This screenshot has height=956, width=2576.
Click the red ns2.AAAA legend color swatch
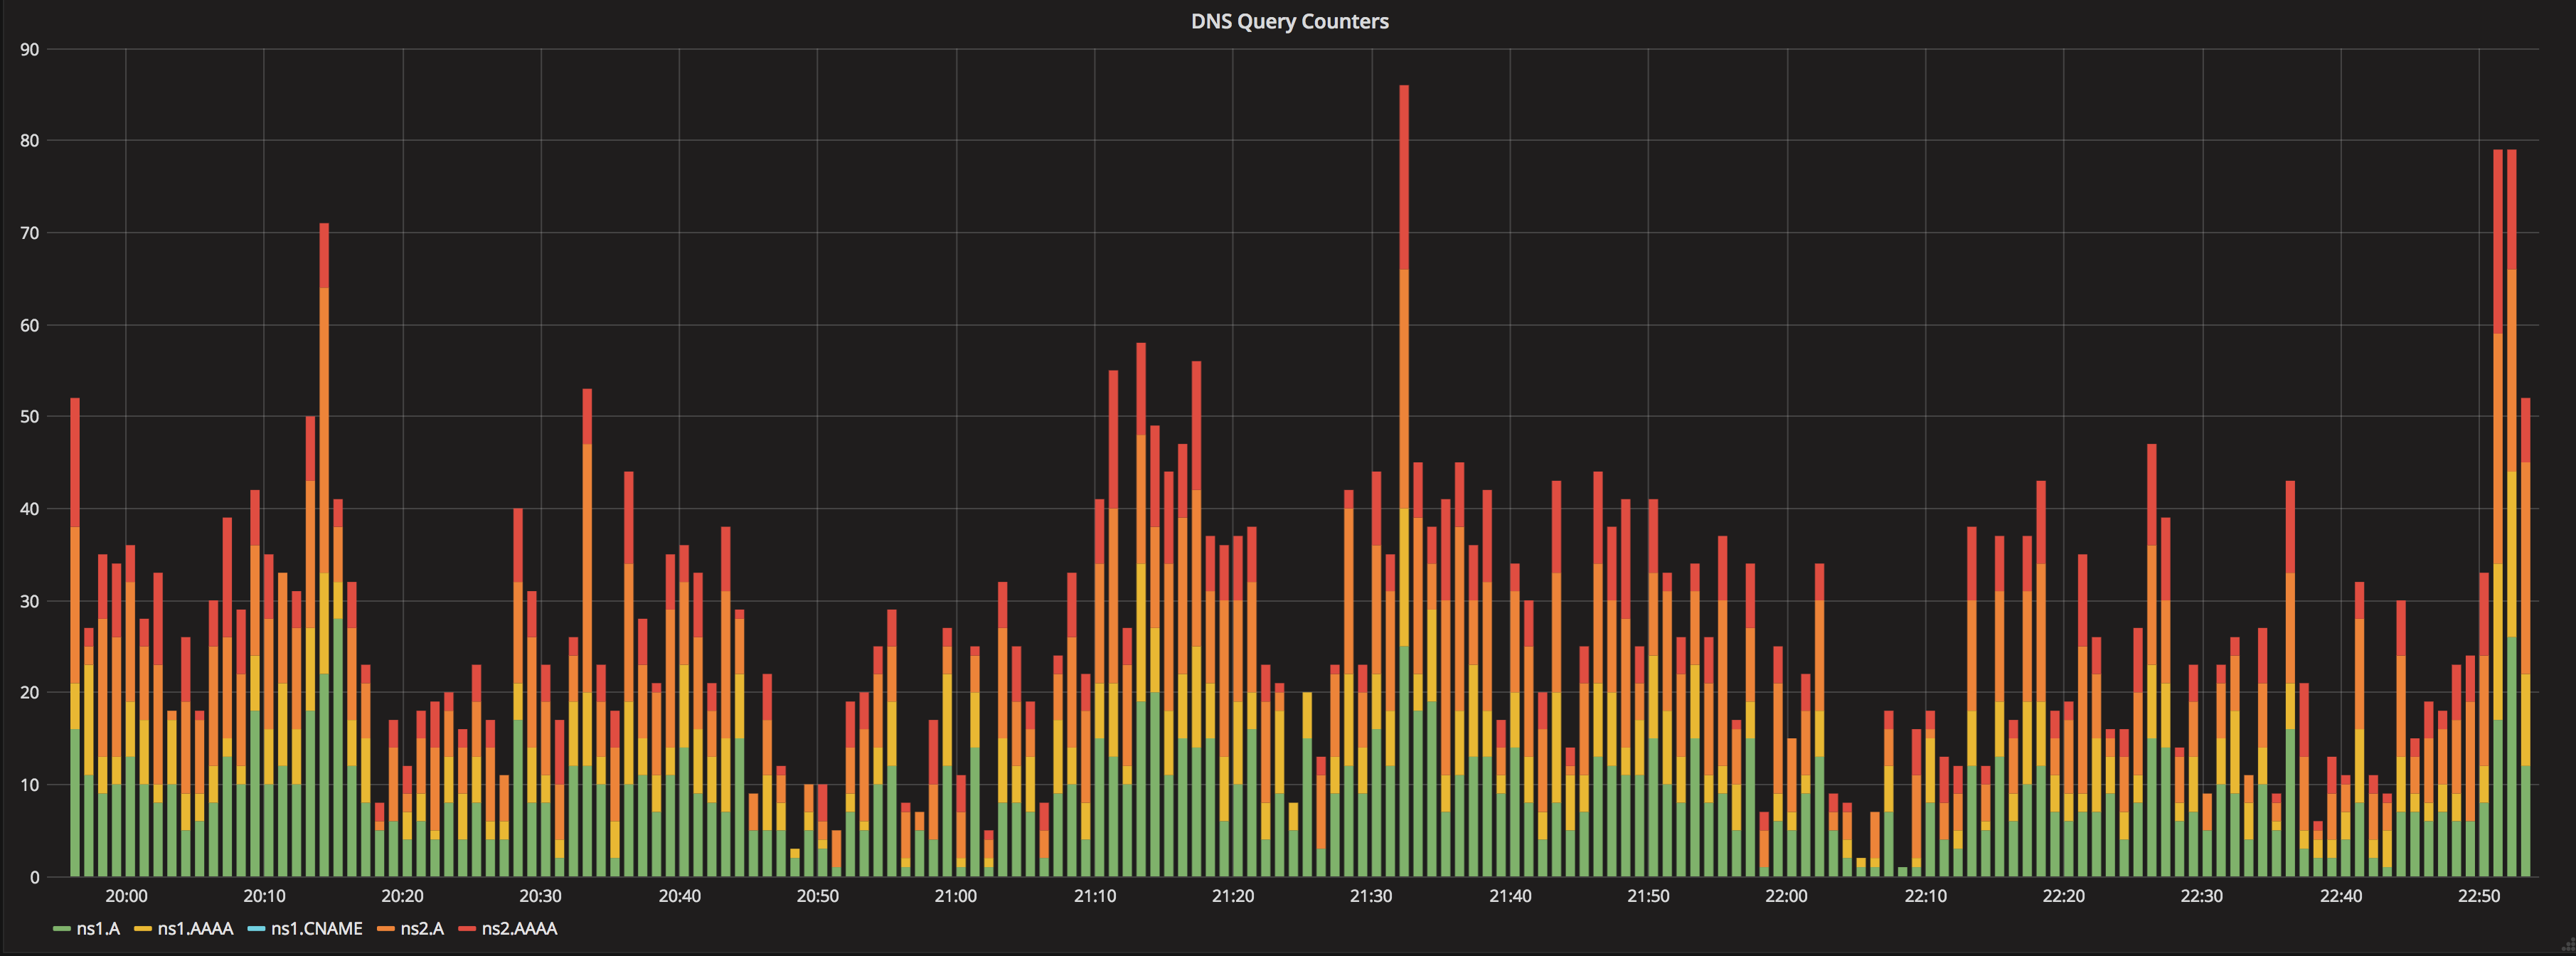[x=467, y=929]
